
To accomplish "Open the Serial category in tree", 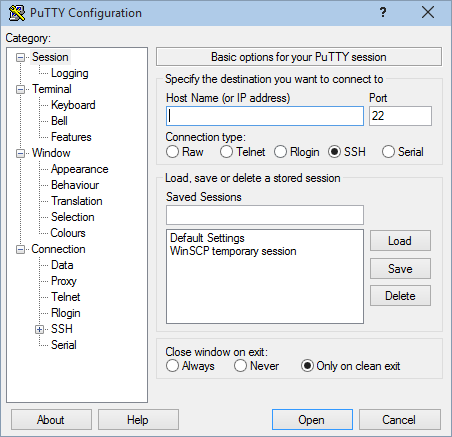I will pos(64,345).
